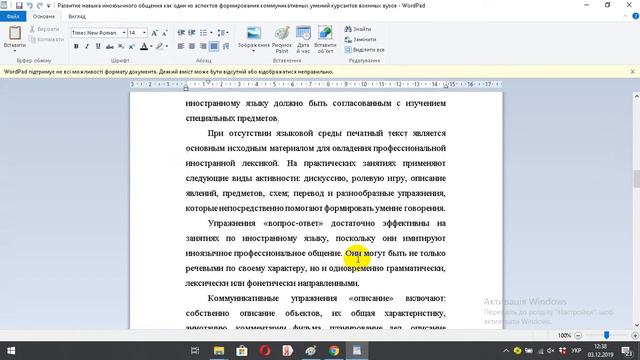
Task: Open the font color dropdown arrow
Action: pos(151,47)
